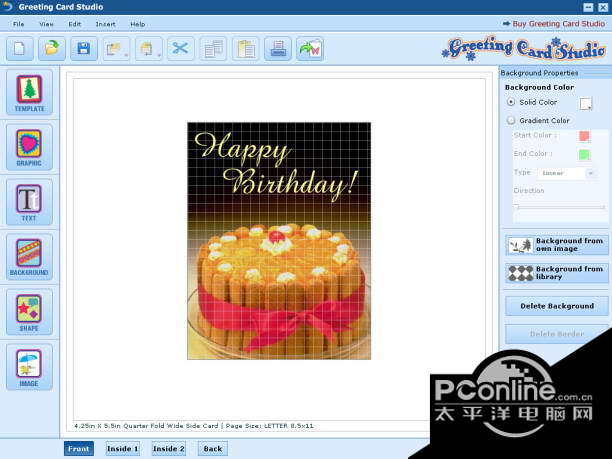Open the Insert menu
The image size is (612, 459).
105,24
